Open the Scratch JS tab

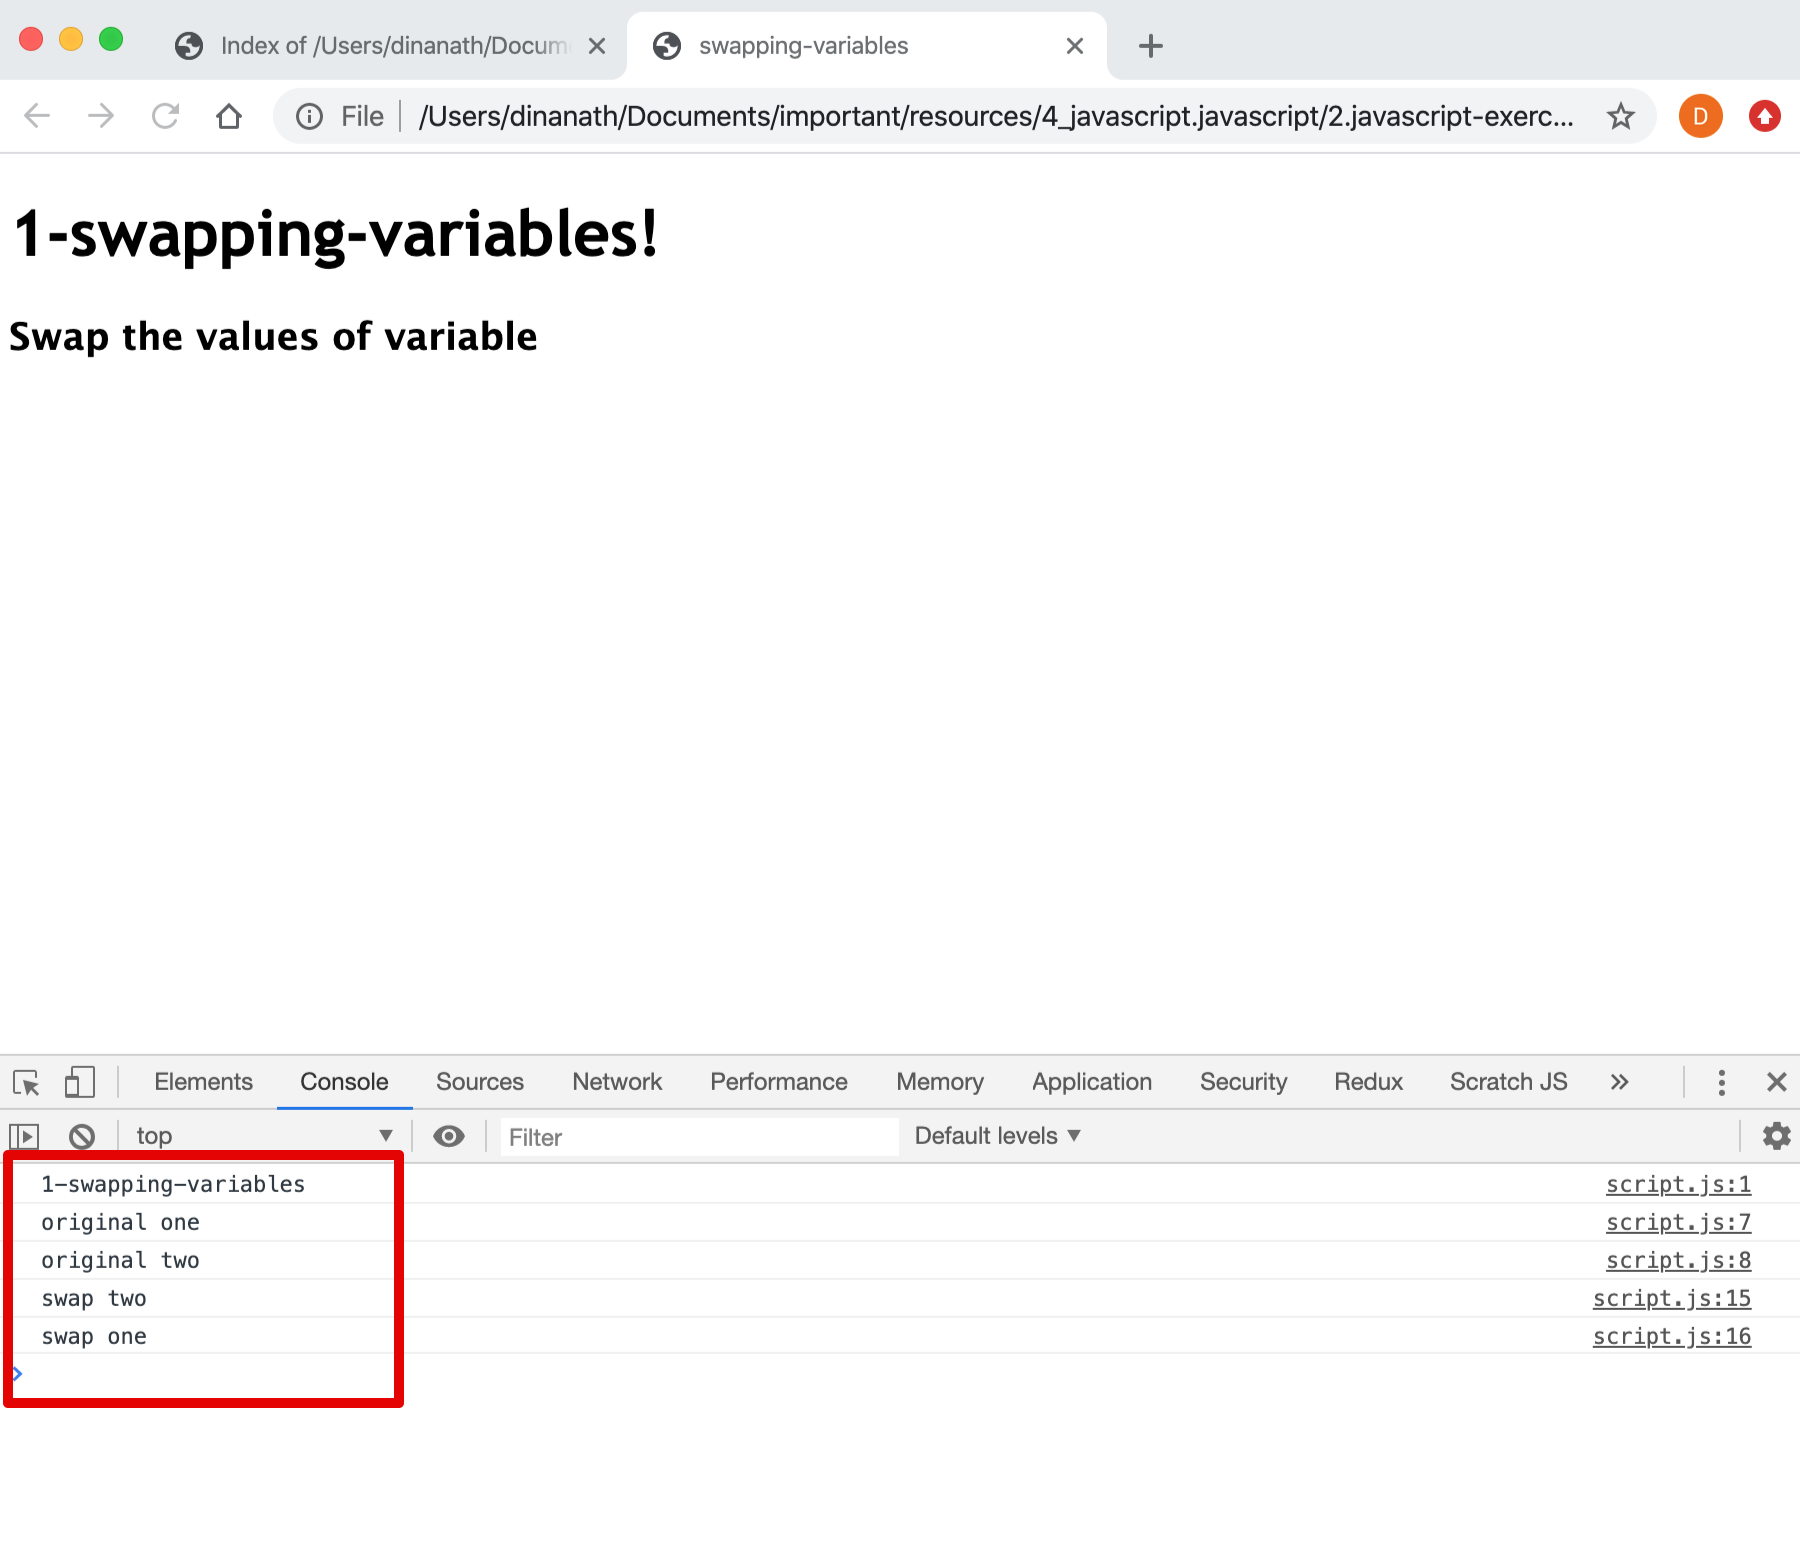1508,1082
